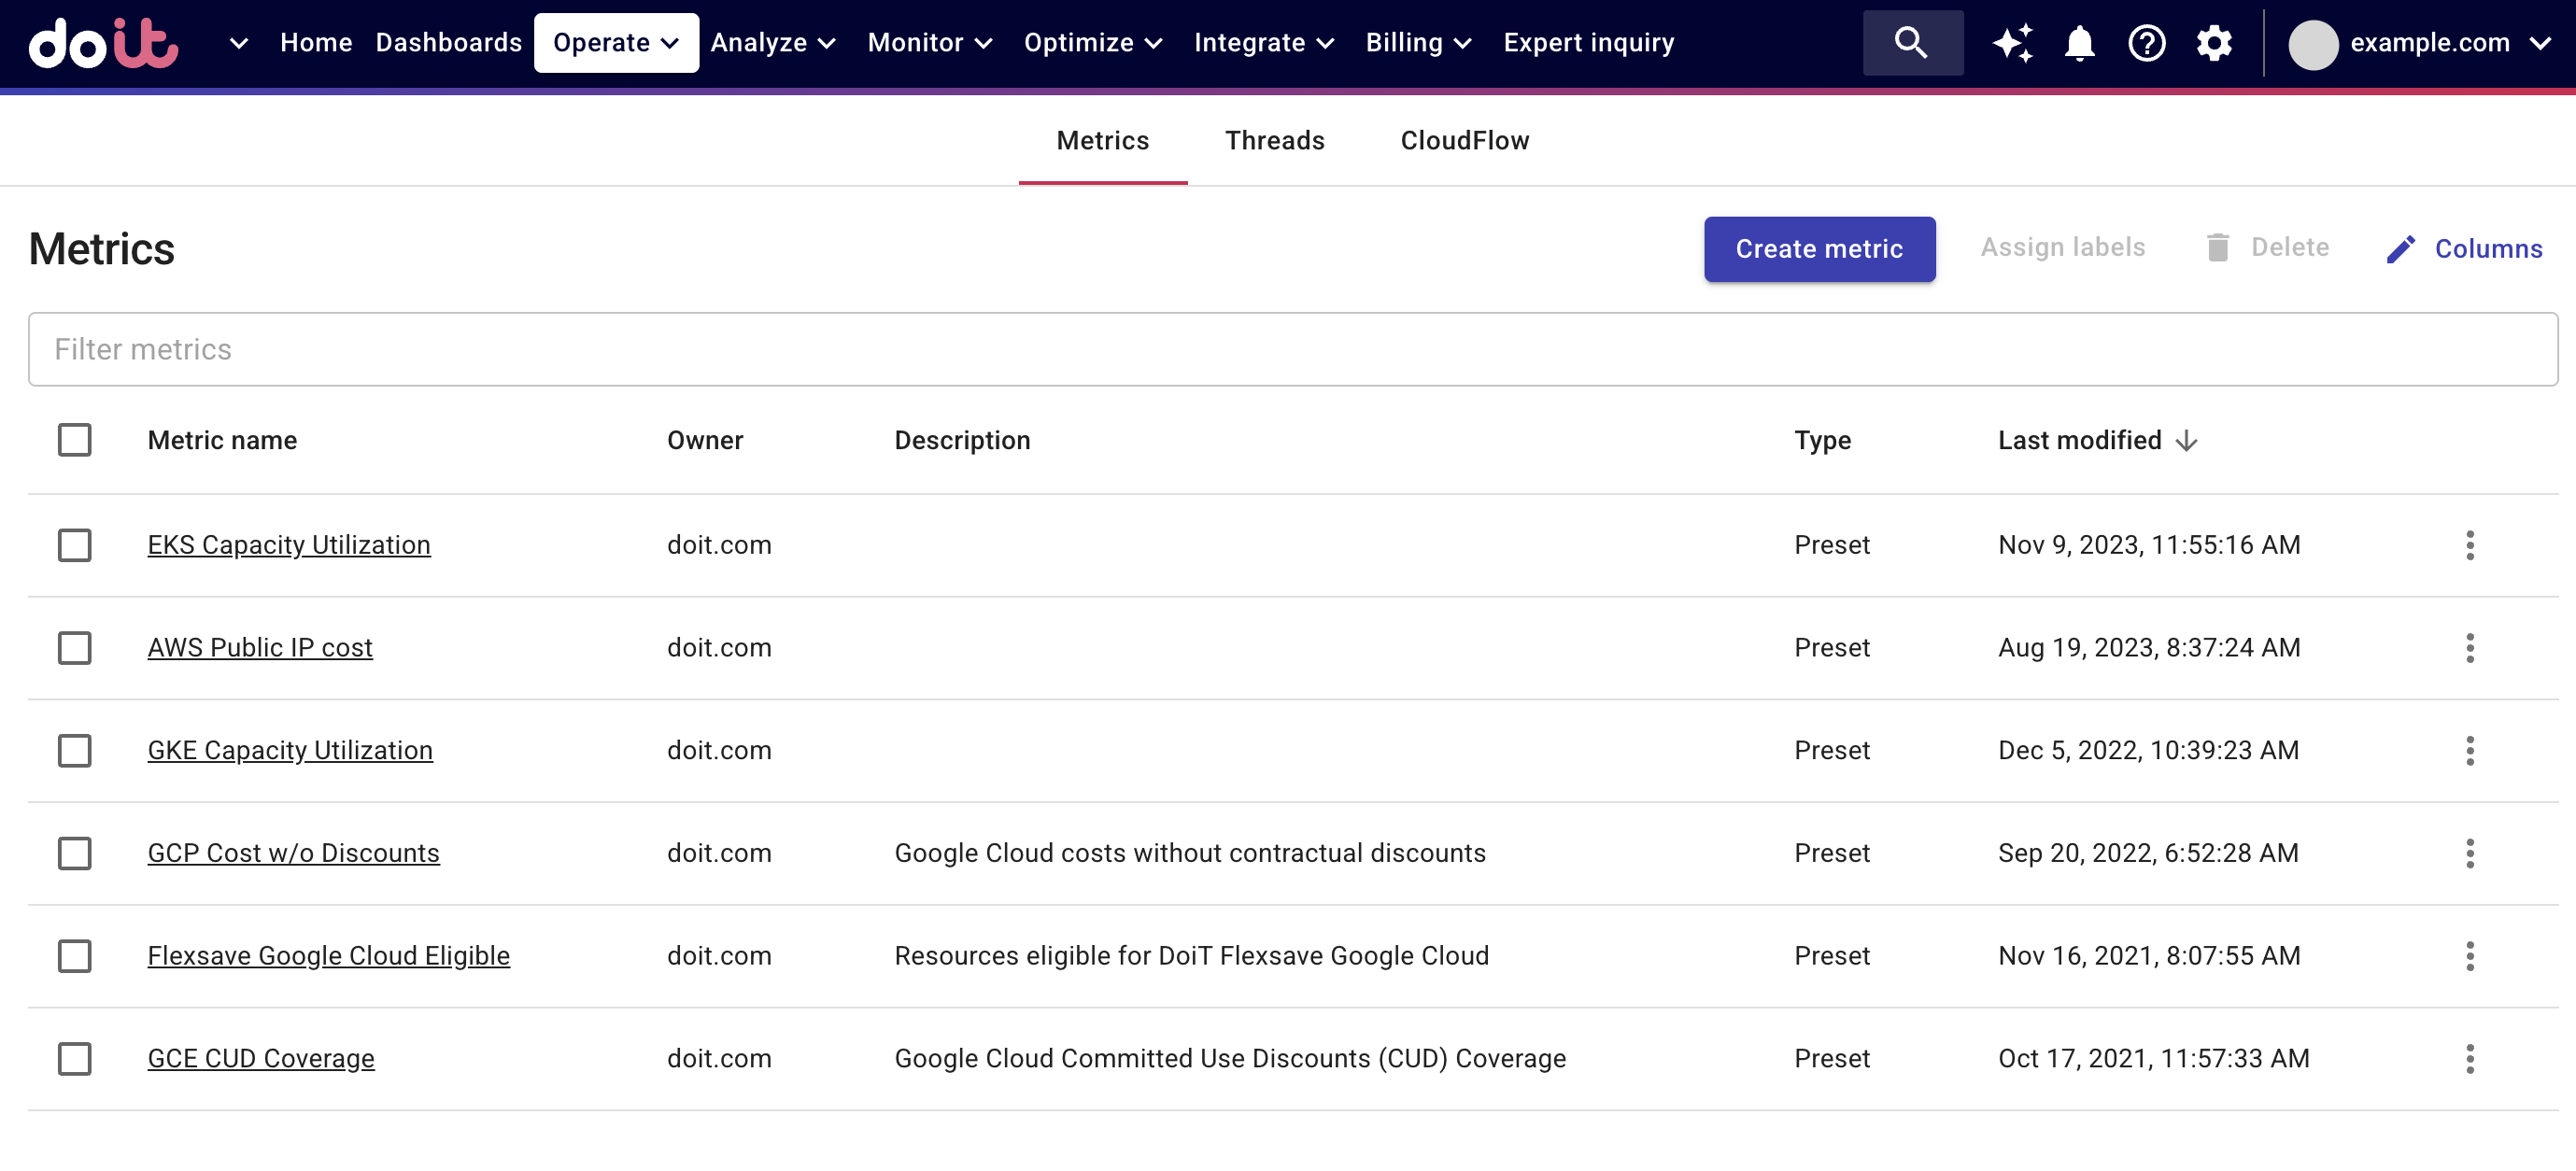Viewport: 2576px width, 1171px height.
Task: Focus the Filter metrics field
Action: (1292, 349)
